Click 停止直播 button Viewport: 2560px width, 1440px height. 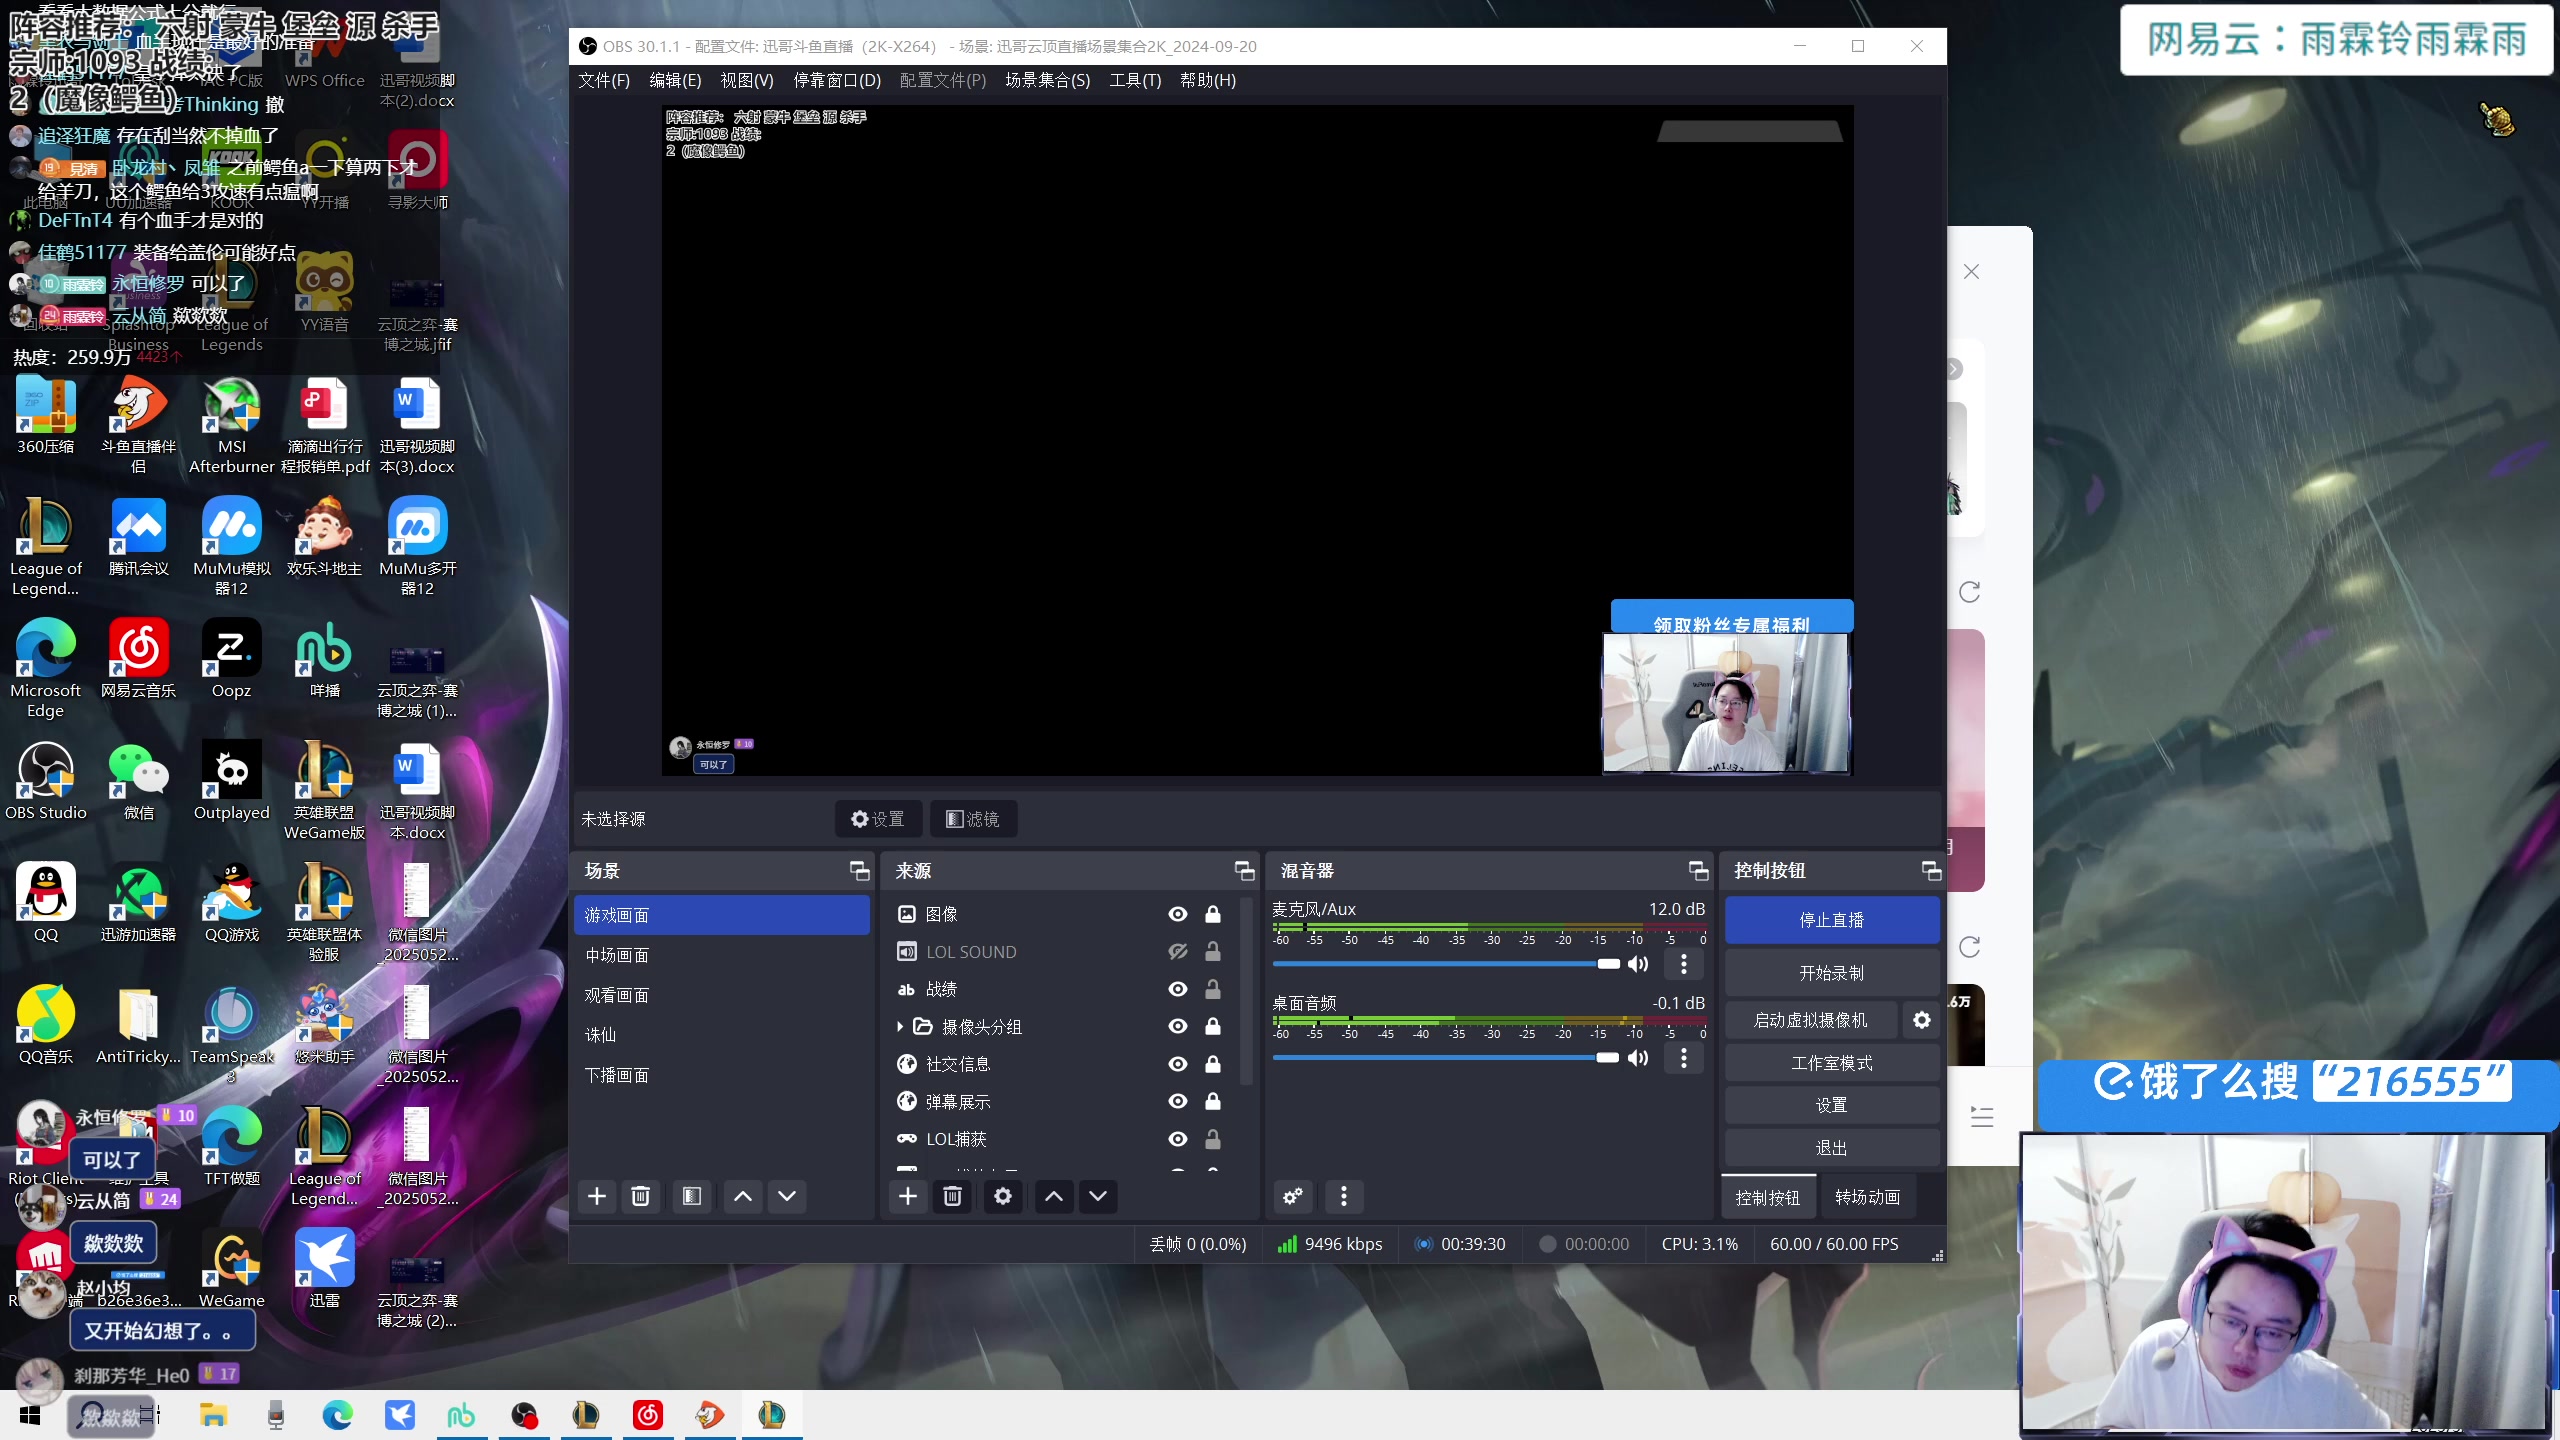click(x=1831, y=920)
